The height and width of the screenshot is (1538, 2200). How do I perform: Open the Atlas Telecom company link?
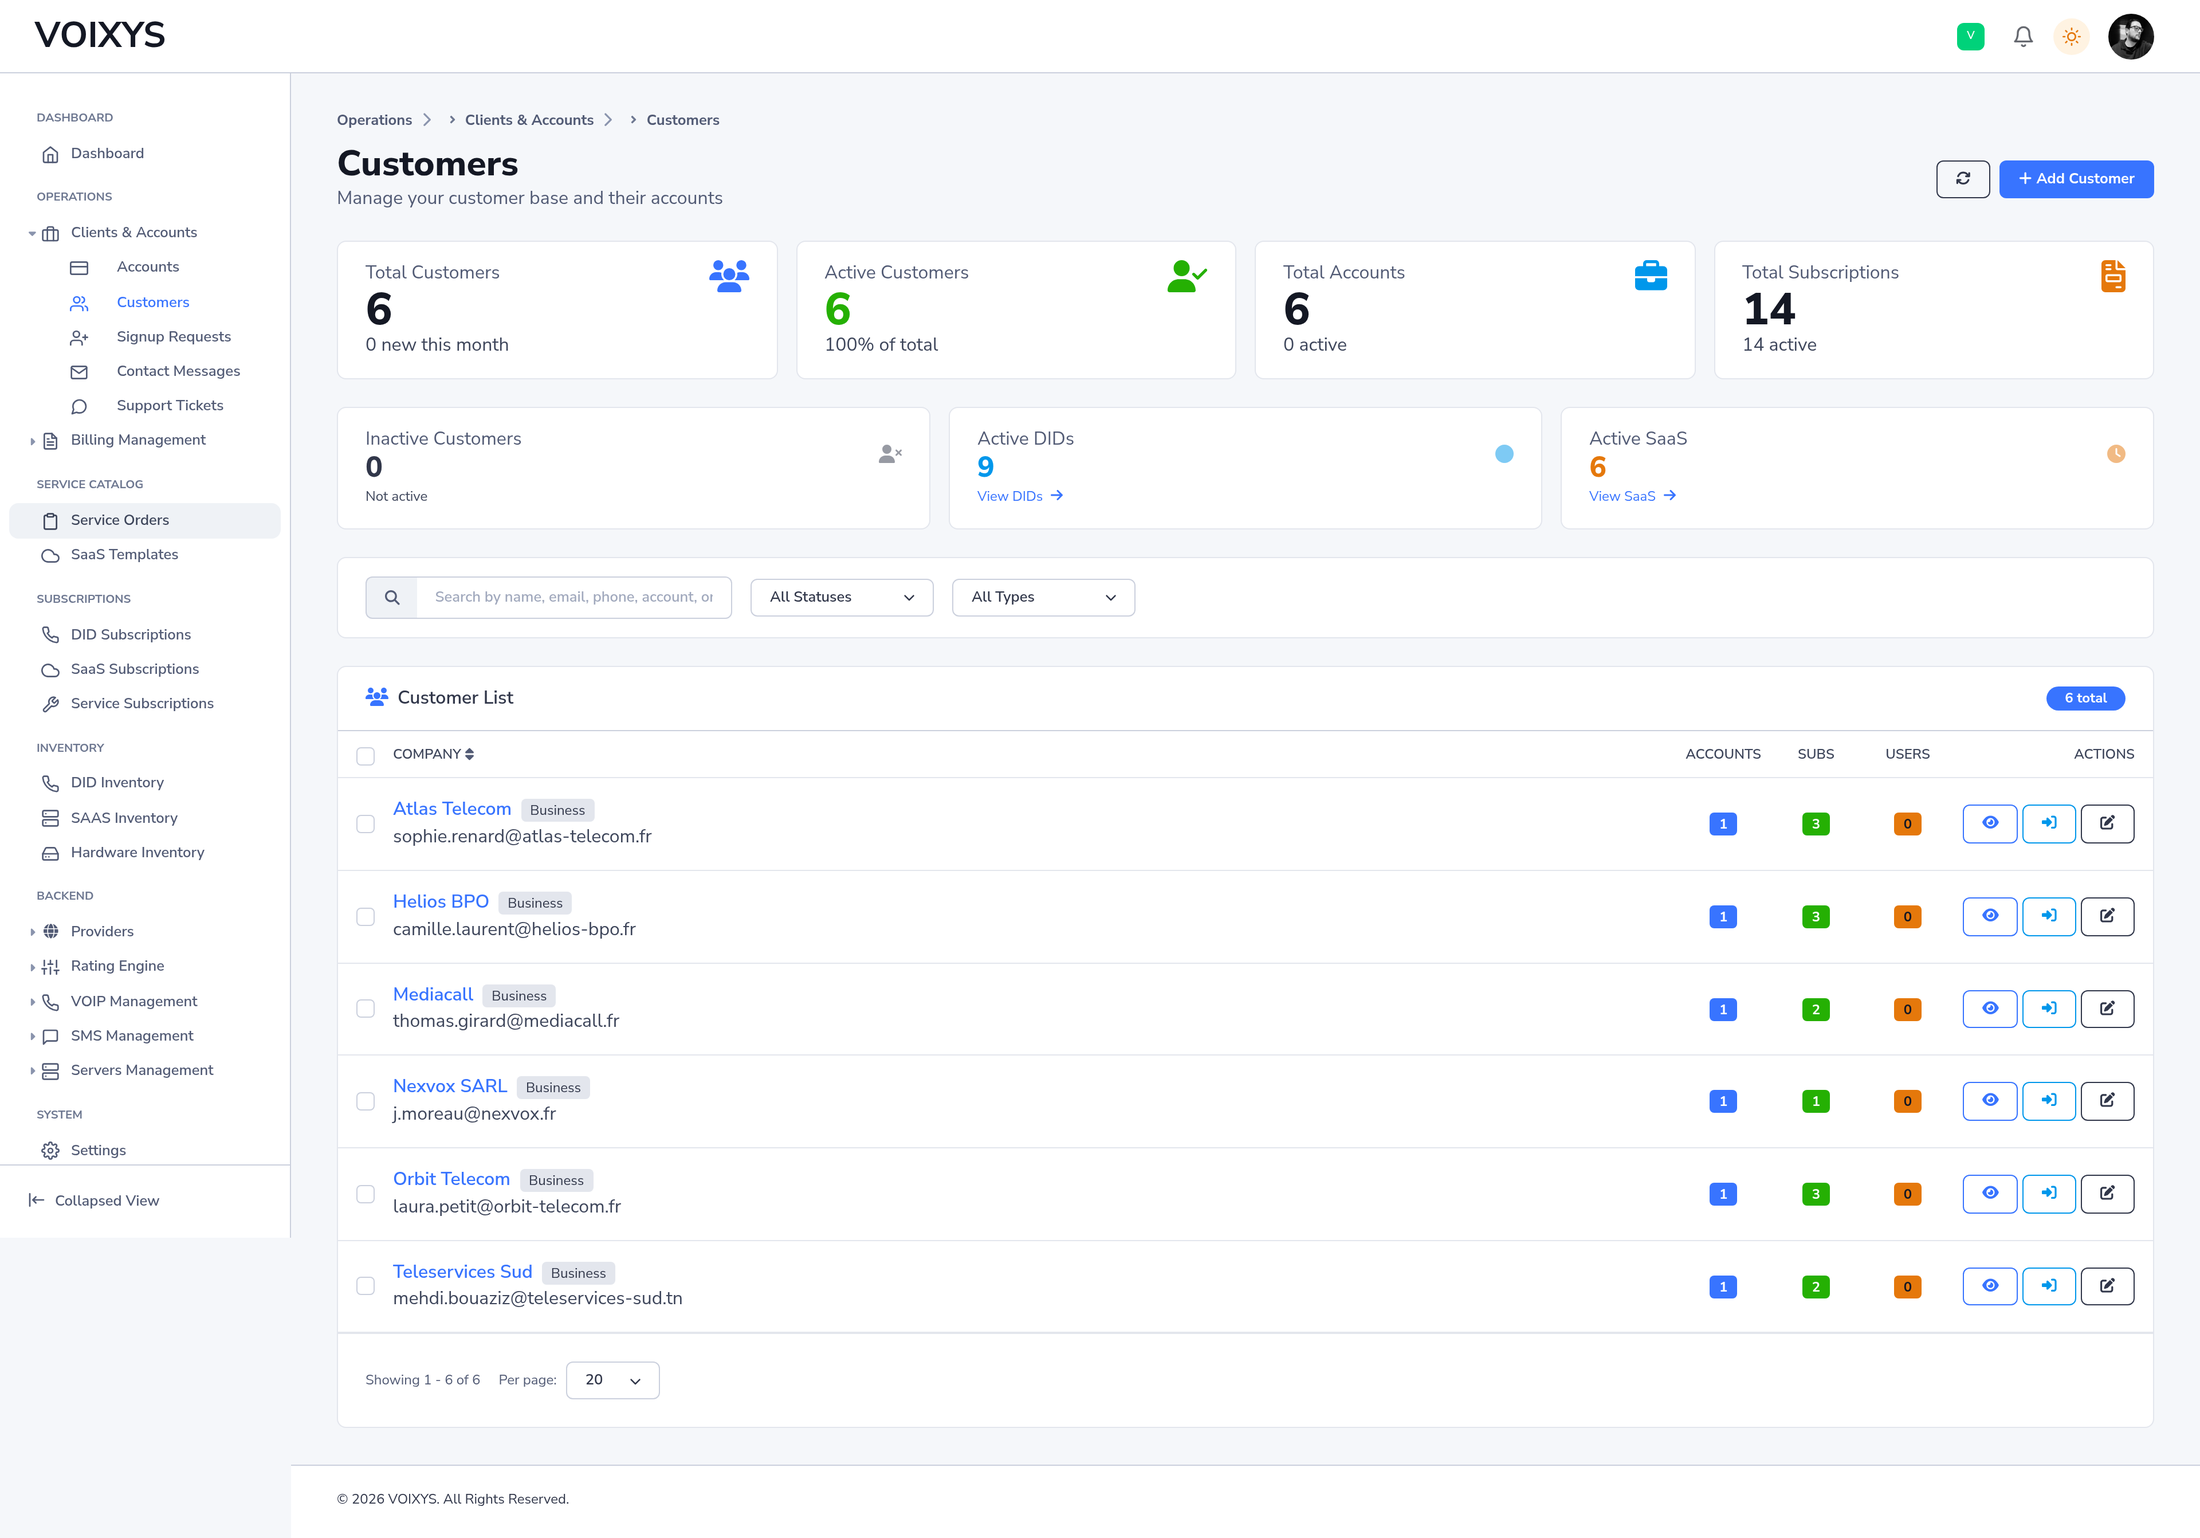tap(452, 809)
